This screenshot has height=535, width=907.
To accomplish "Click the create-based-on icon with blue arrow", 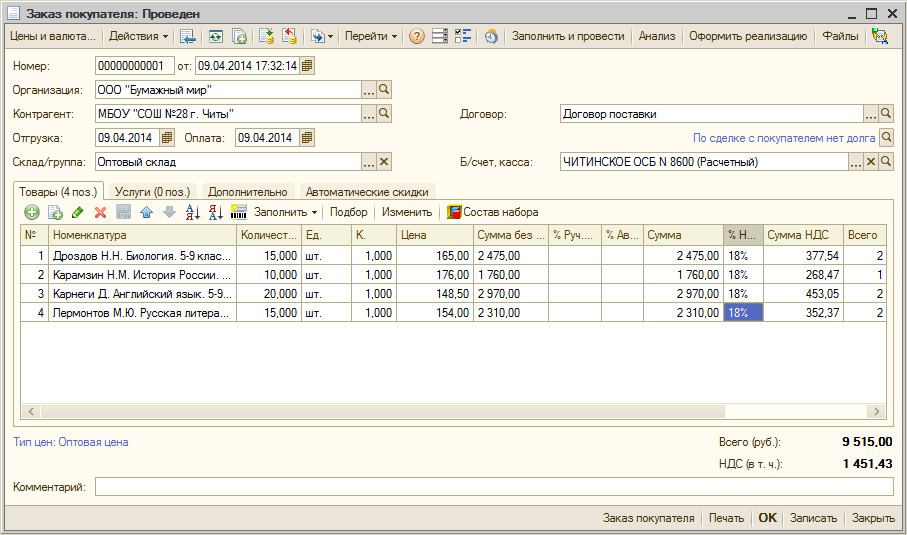I will pos(318,36).
